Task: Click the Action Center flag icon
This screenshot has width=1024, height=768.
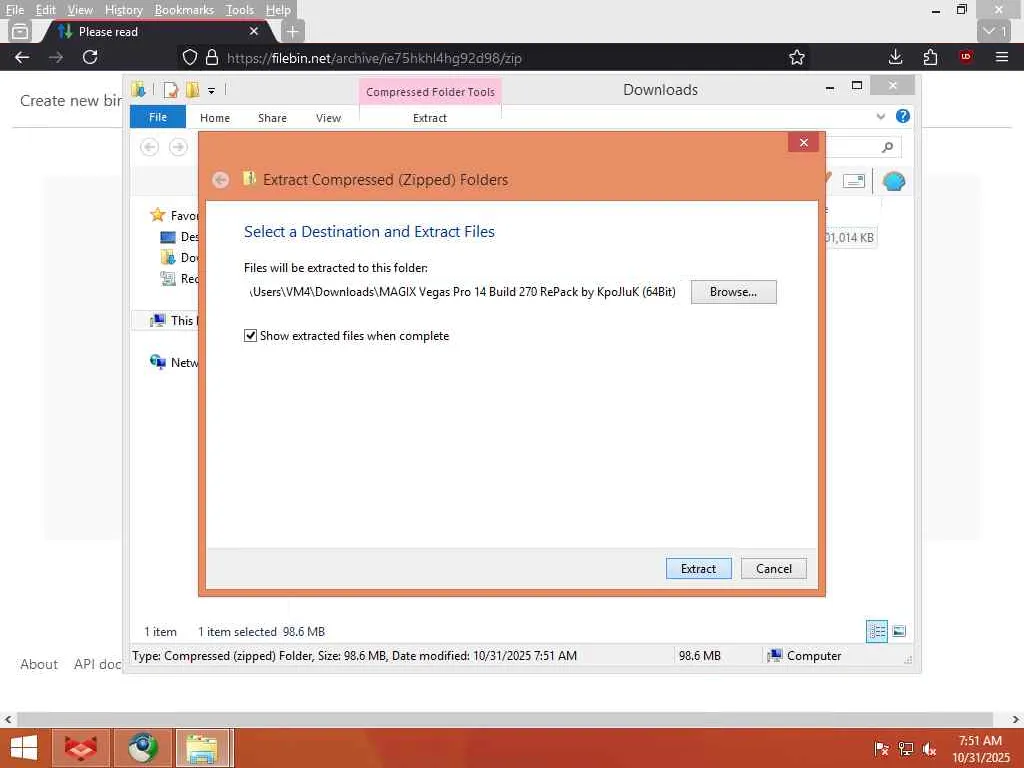Action: (881, 749)
